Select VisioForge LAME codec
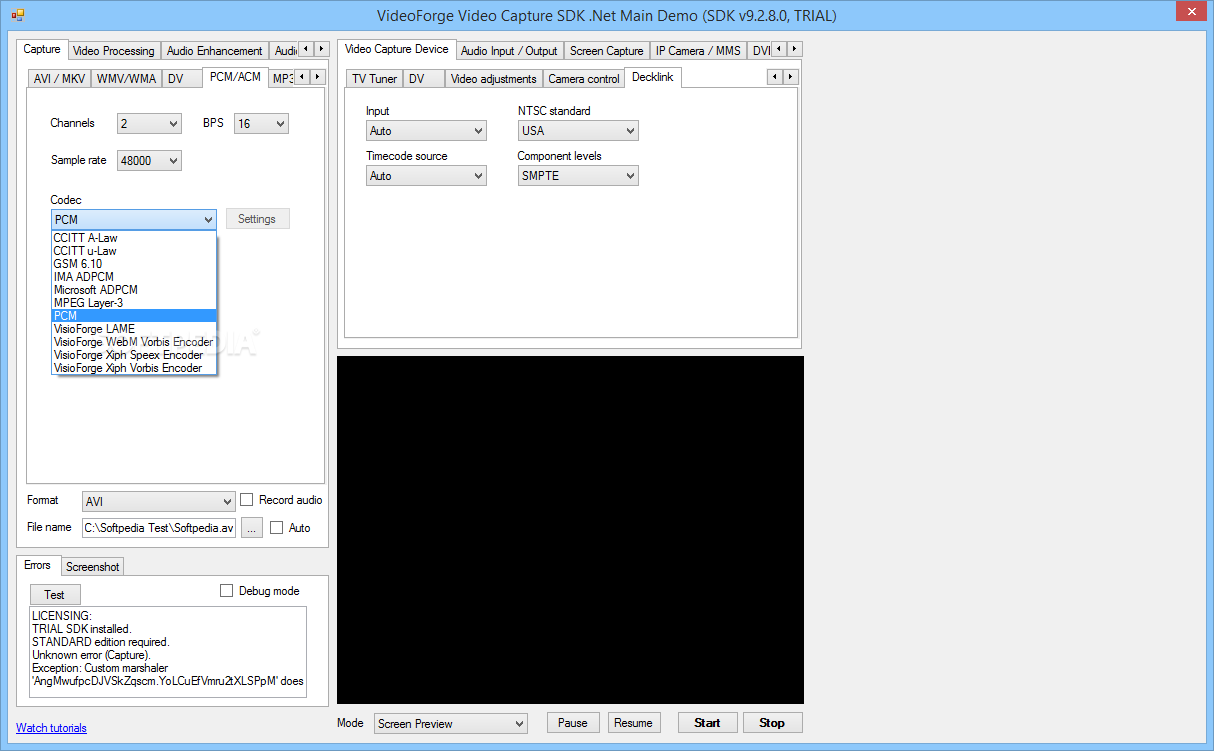 [134, 329]
